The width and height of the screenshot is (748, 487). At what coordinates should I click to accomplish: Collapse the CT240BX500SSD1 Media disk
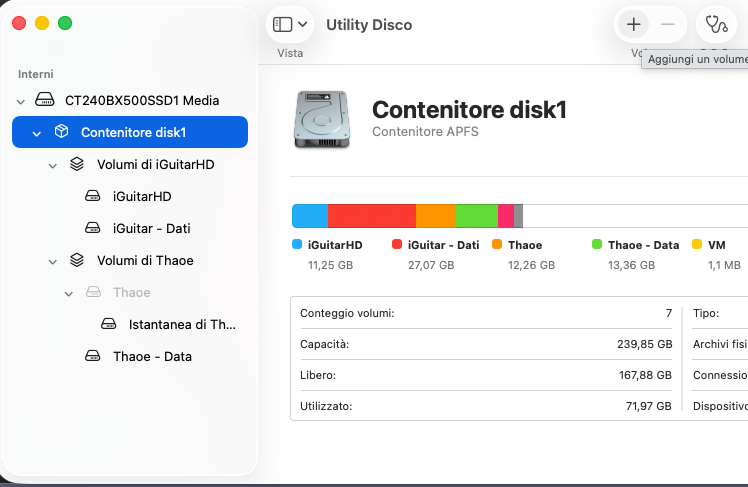[x=21, y=102]
